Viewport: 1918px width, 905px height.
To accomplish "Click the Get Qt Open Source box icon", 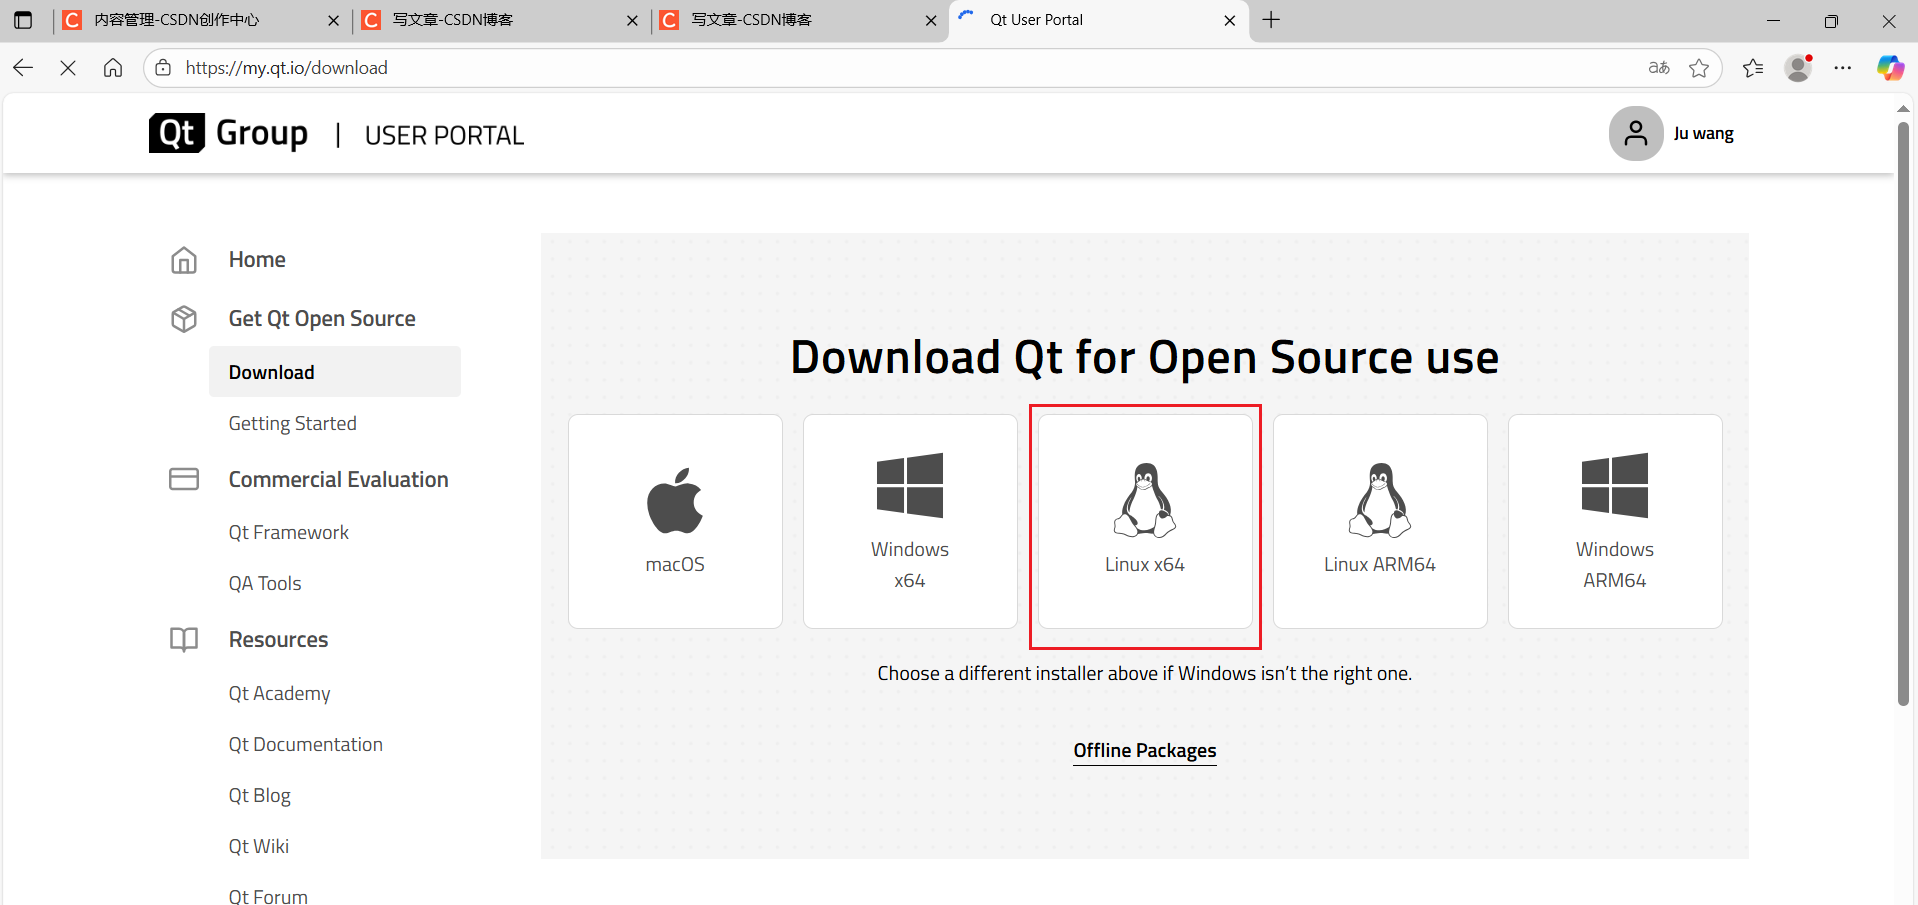I will [x=184, y=319].
